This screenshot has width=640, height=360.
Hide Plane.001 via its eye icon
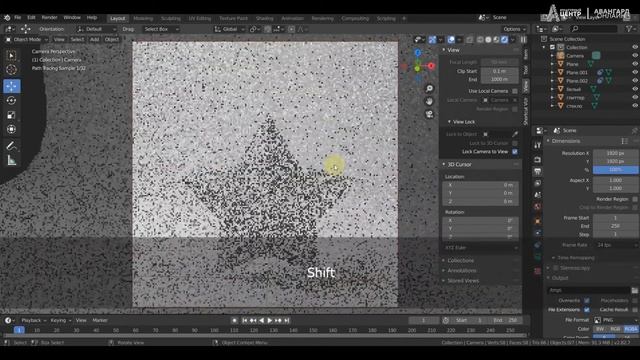click(635, 72)
